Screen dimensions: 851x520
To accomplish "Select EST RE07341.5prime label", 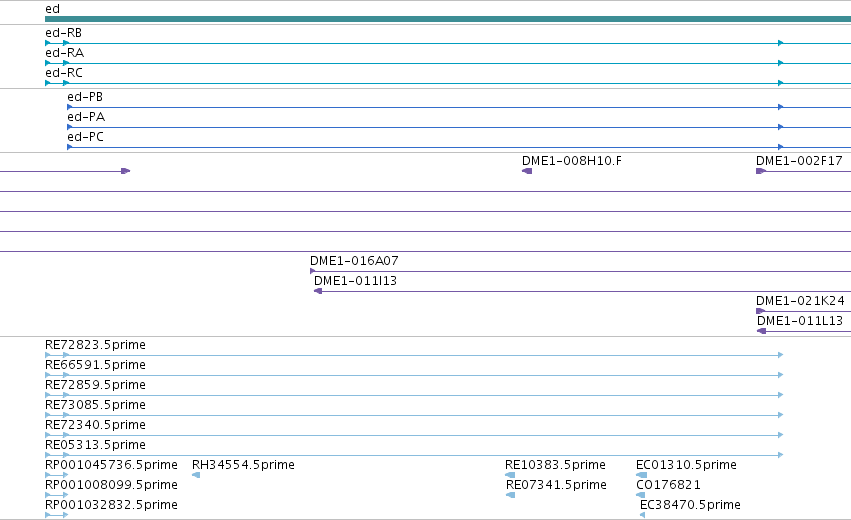I will click(x=556, y=485).
